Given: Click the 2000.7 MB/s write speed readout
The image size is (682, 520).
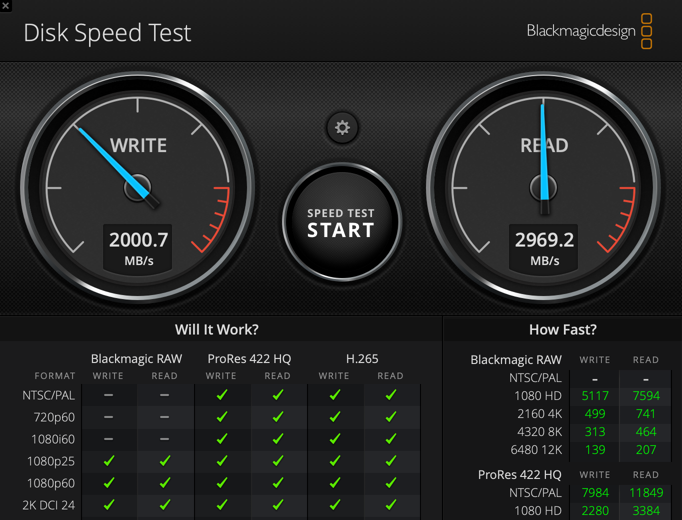Looking at the screenshot, I should [x=138, y=247].
